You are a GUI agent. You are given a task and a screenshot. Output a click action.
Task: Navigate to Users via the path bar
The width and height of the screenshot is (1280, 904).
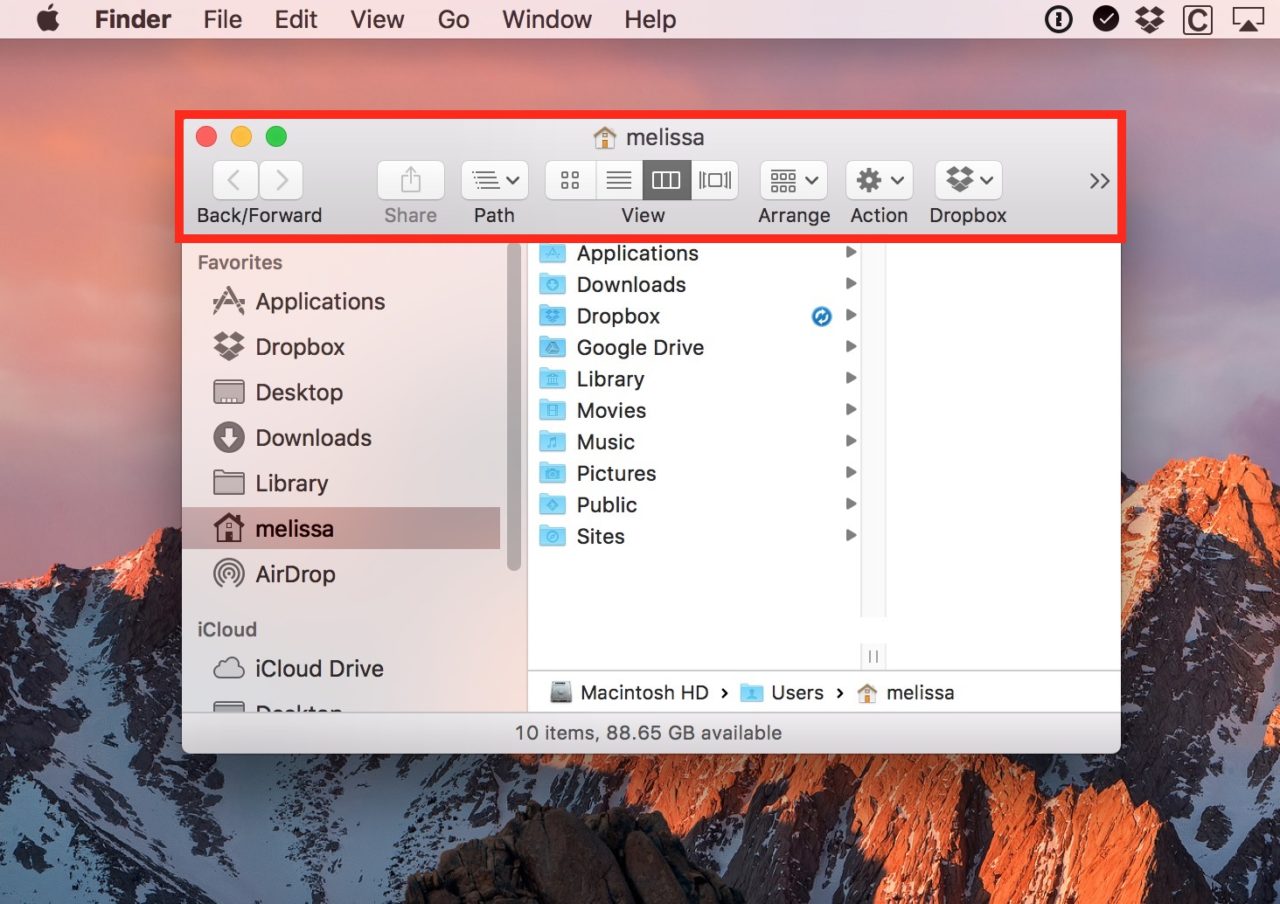[x=797, y=692]
